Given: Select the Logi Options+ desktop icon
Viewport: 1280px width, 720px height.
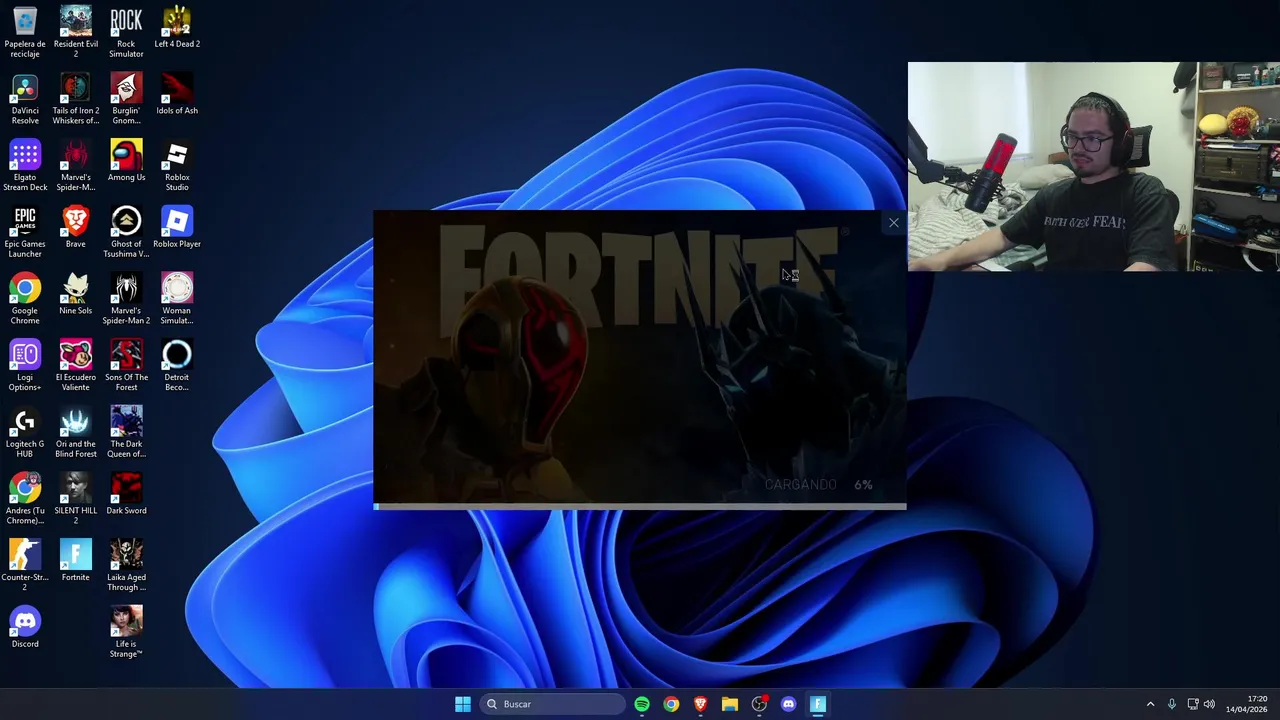Looking at the screenshot, I should pos(25,365).
